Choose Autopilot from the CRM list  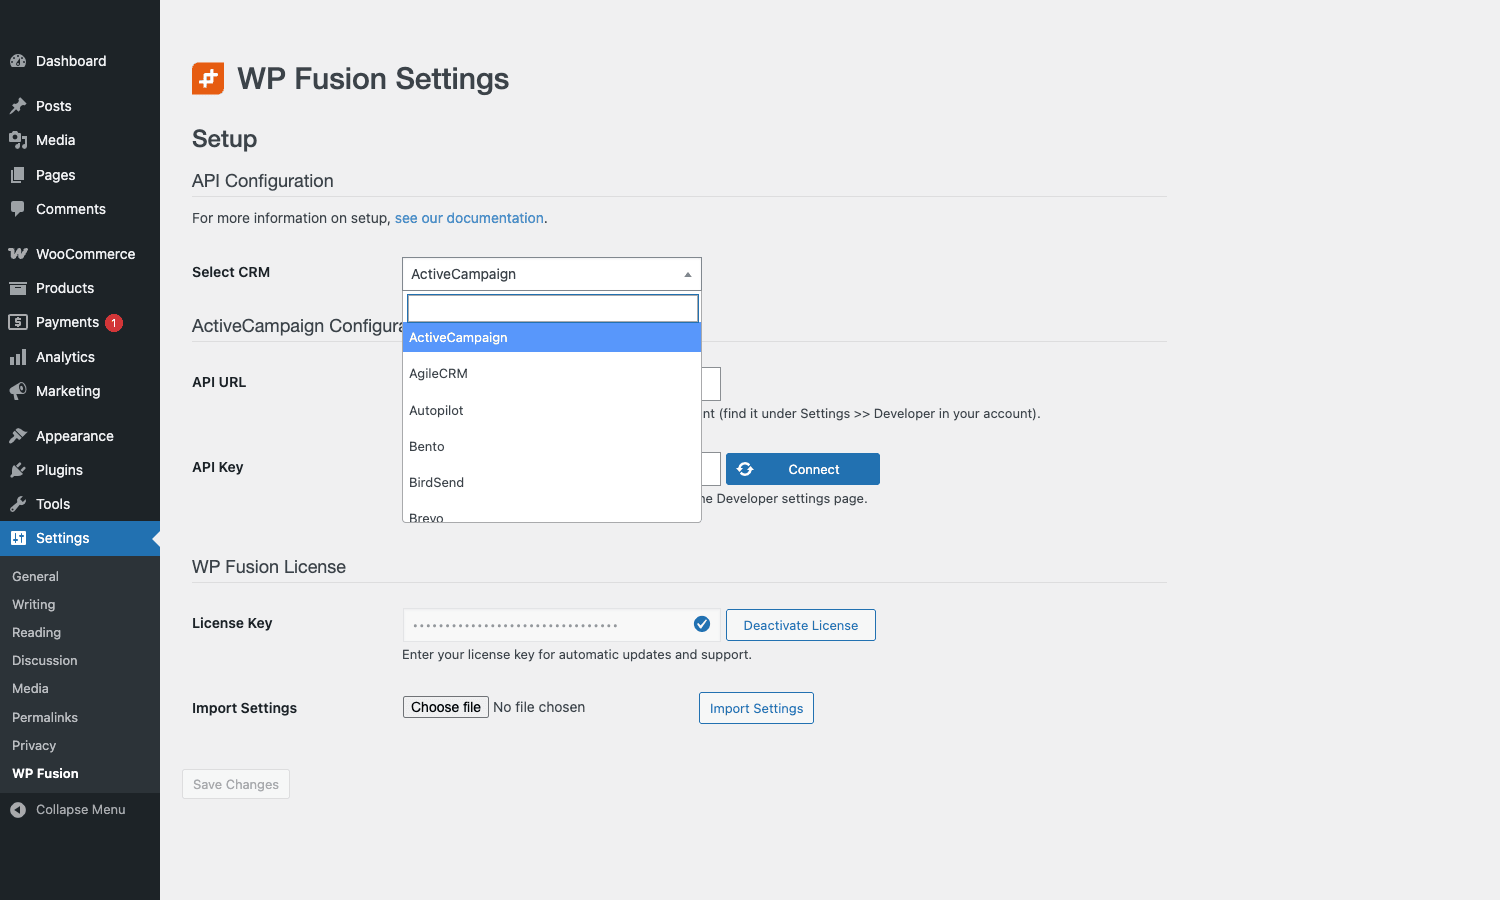[x=552, y=411]
